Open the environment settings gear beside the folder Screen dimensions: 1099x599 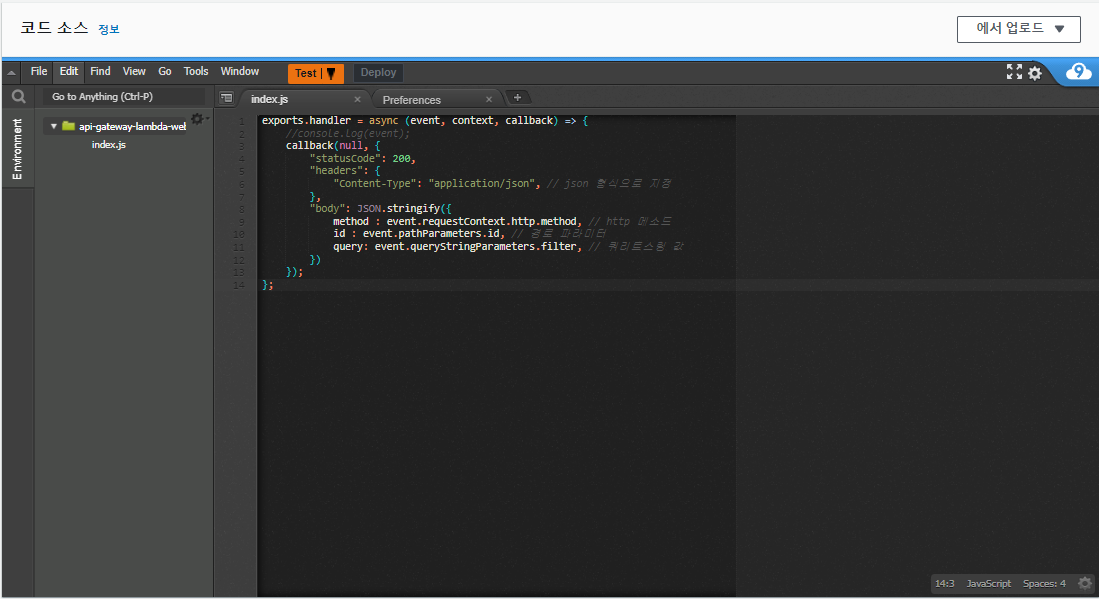click(198, 118)
